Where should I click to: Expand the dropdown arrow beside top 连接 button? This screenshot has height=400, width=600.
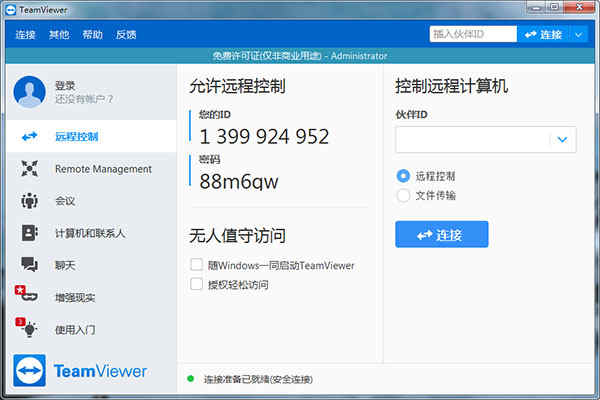[x=579, y=35]
